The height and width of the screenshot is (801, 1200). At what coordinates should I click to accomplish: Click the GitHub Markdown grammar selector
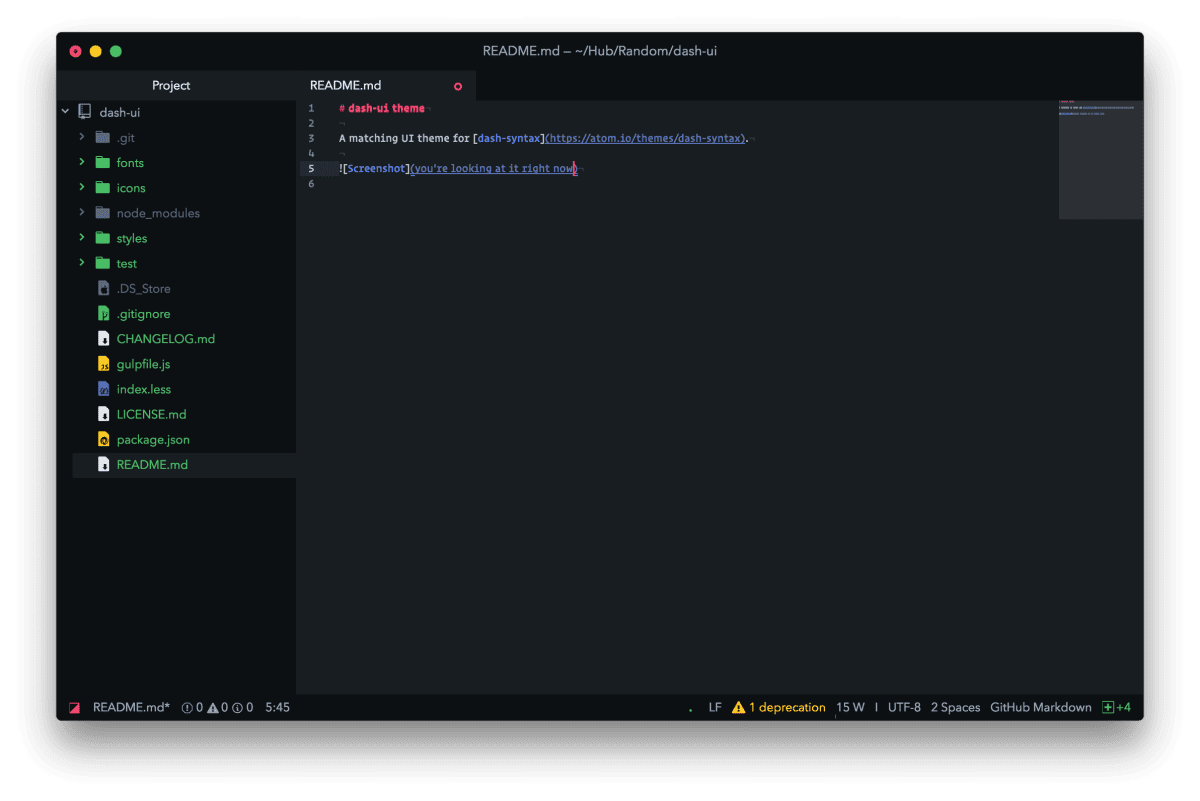pyautogui.click(x=1042, y=707)
